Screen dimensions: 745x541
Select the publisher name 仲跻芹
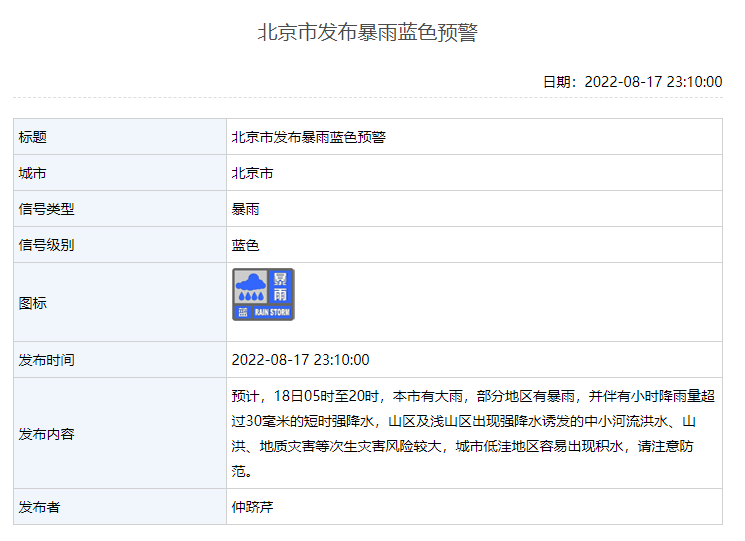point(252,507)
